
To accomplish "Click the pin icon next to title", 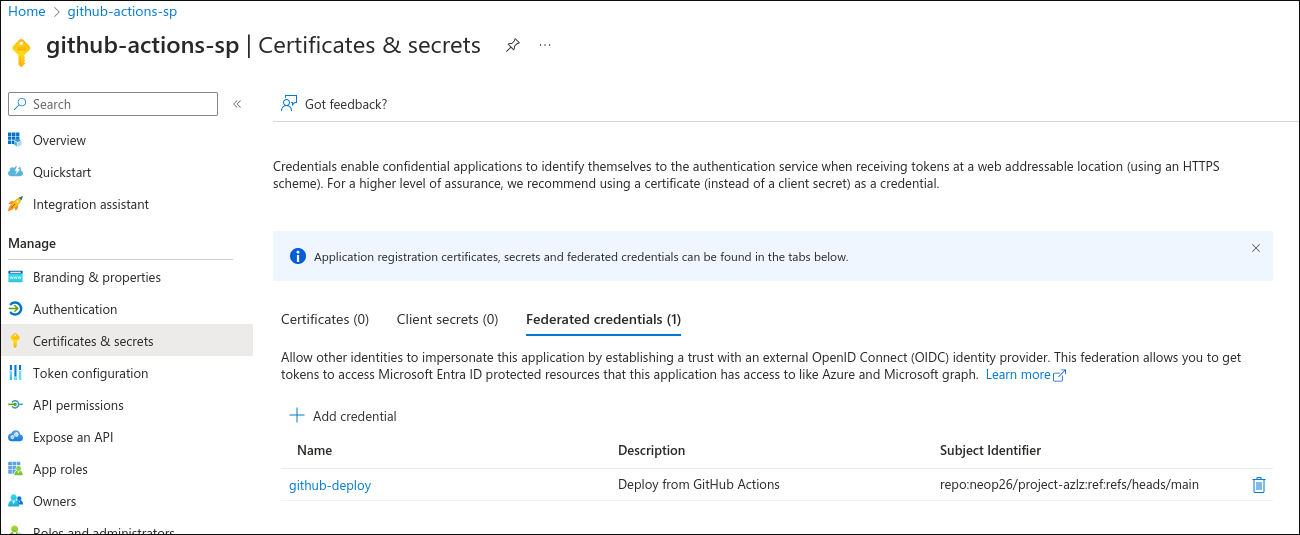I will click(x=512, y=45).
